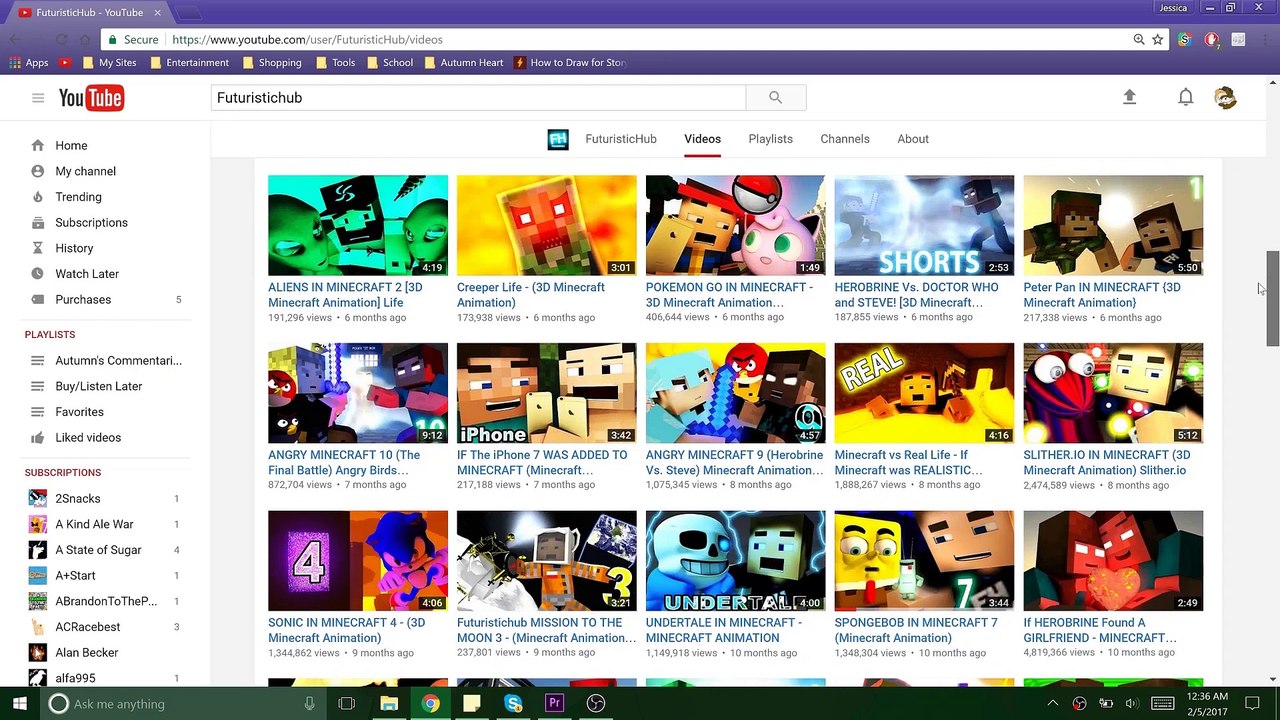Select the FuturisticHub channel home tab
This screenshot has height=720, width=1280.
pyautogui.click(x=621, y=140)
